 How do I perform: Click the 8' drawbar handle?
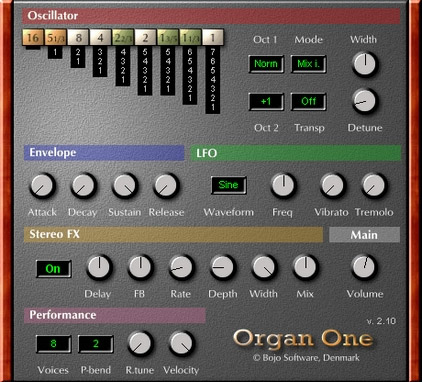click(78, 38)
